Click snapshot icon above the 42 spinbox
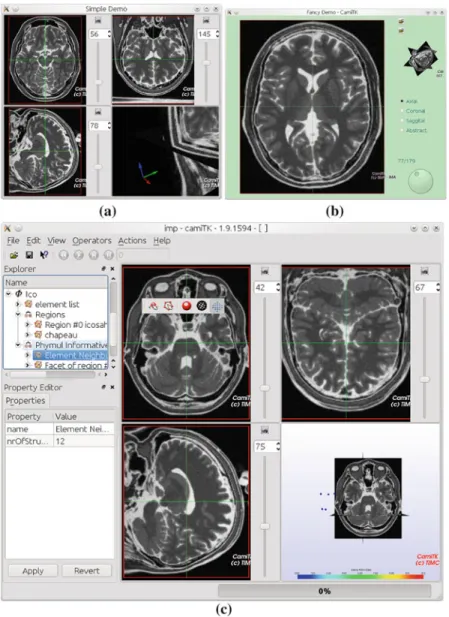Viewport: 449px width, 617px height. coord(265,271)
